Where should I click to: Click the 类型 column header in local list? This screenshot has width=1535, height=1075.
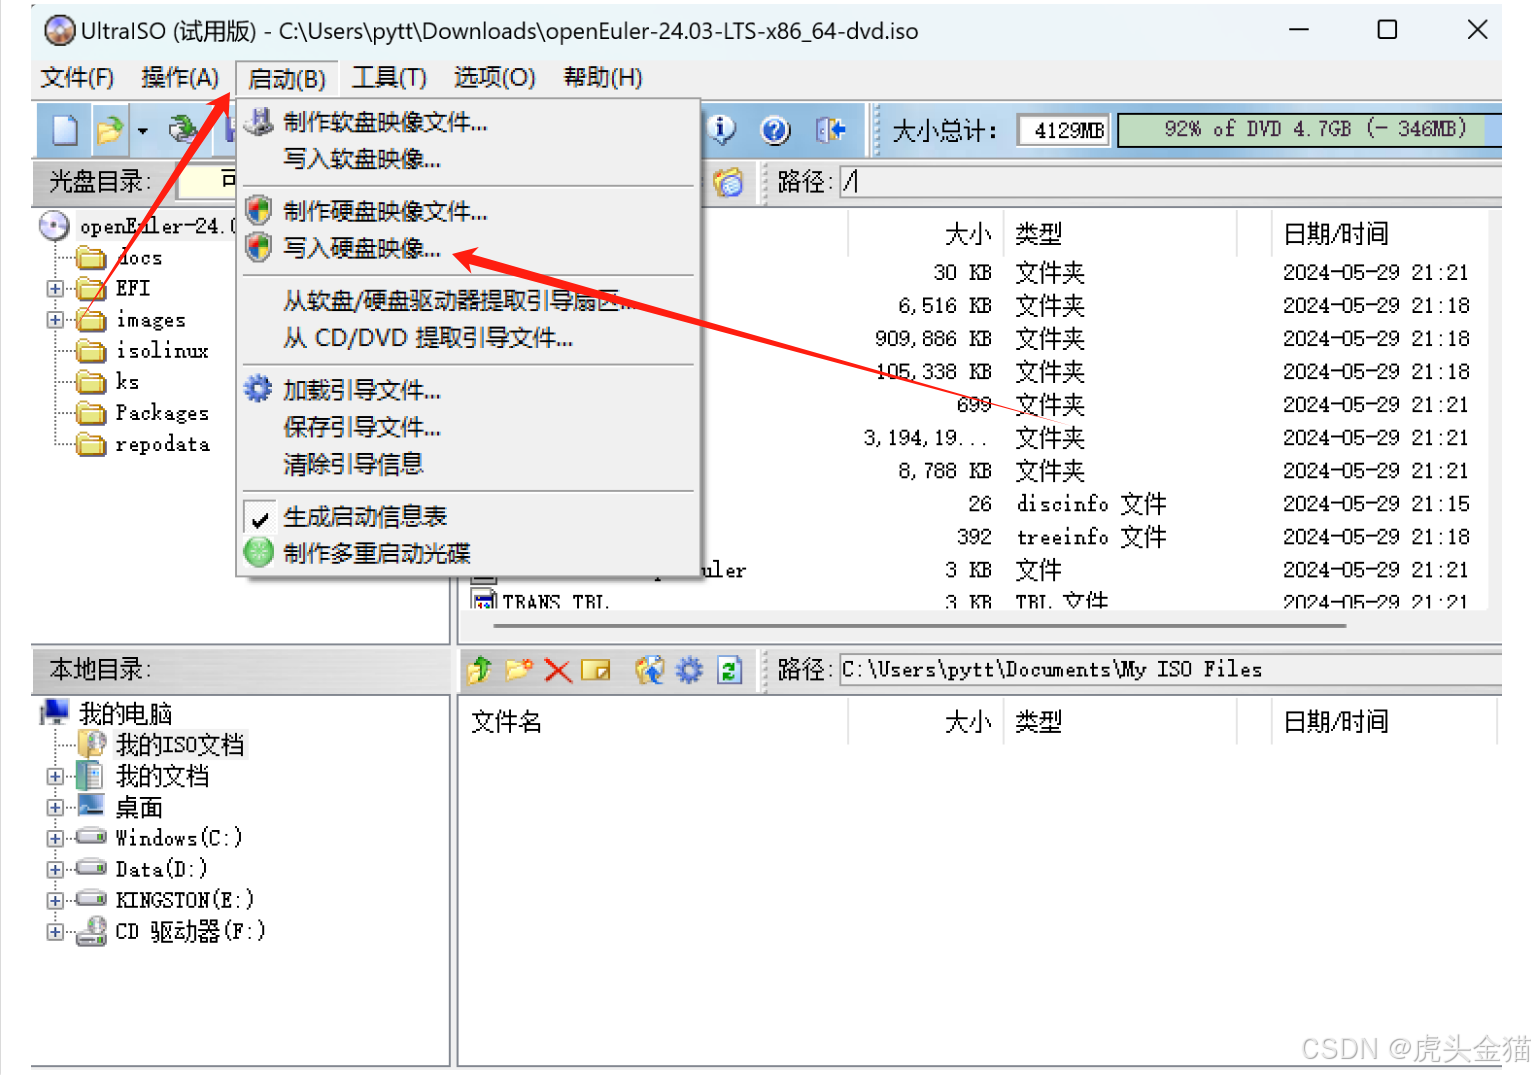[x=1038, y=722]
